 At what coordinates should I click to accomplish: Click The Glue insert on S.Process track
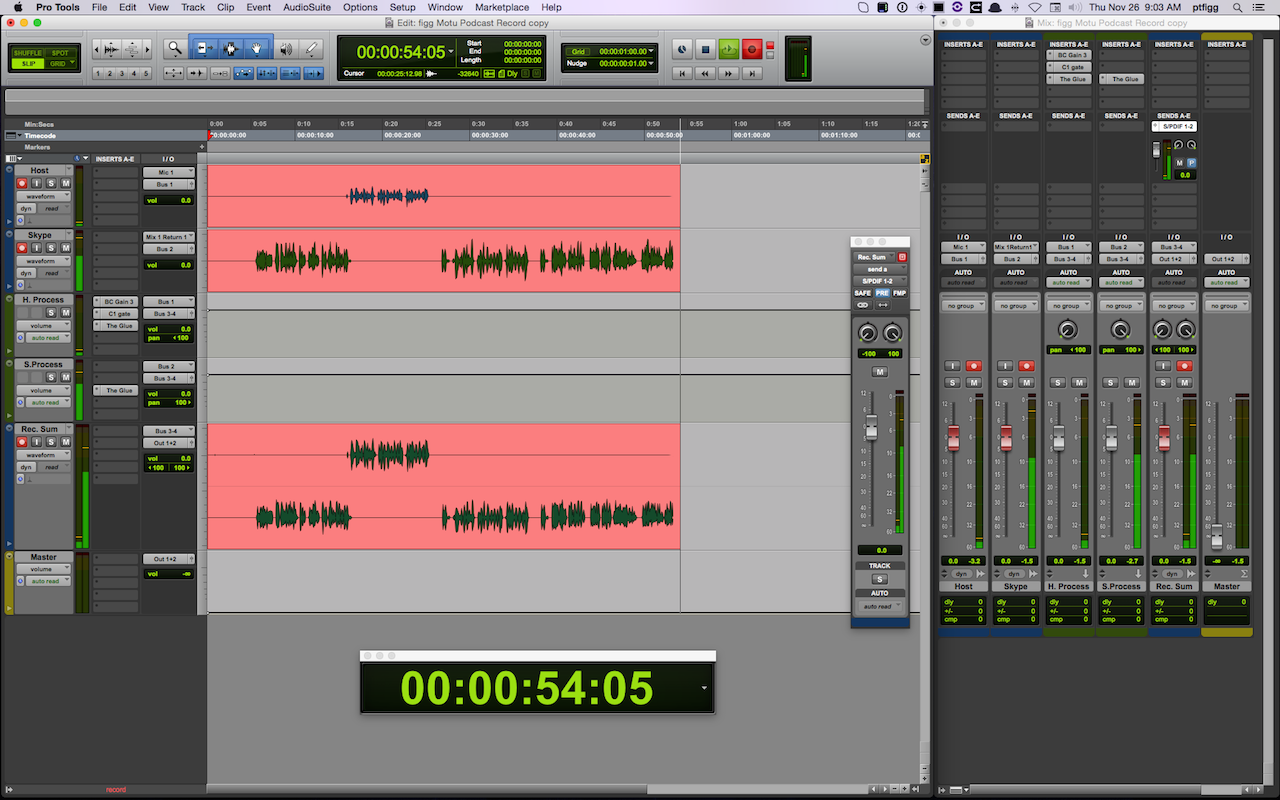[x=118, y=390]
